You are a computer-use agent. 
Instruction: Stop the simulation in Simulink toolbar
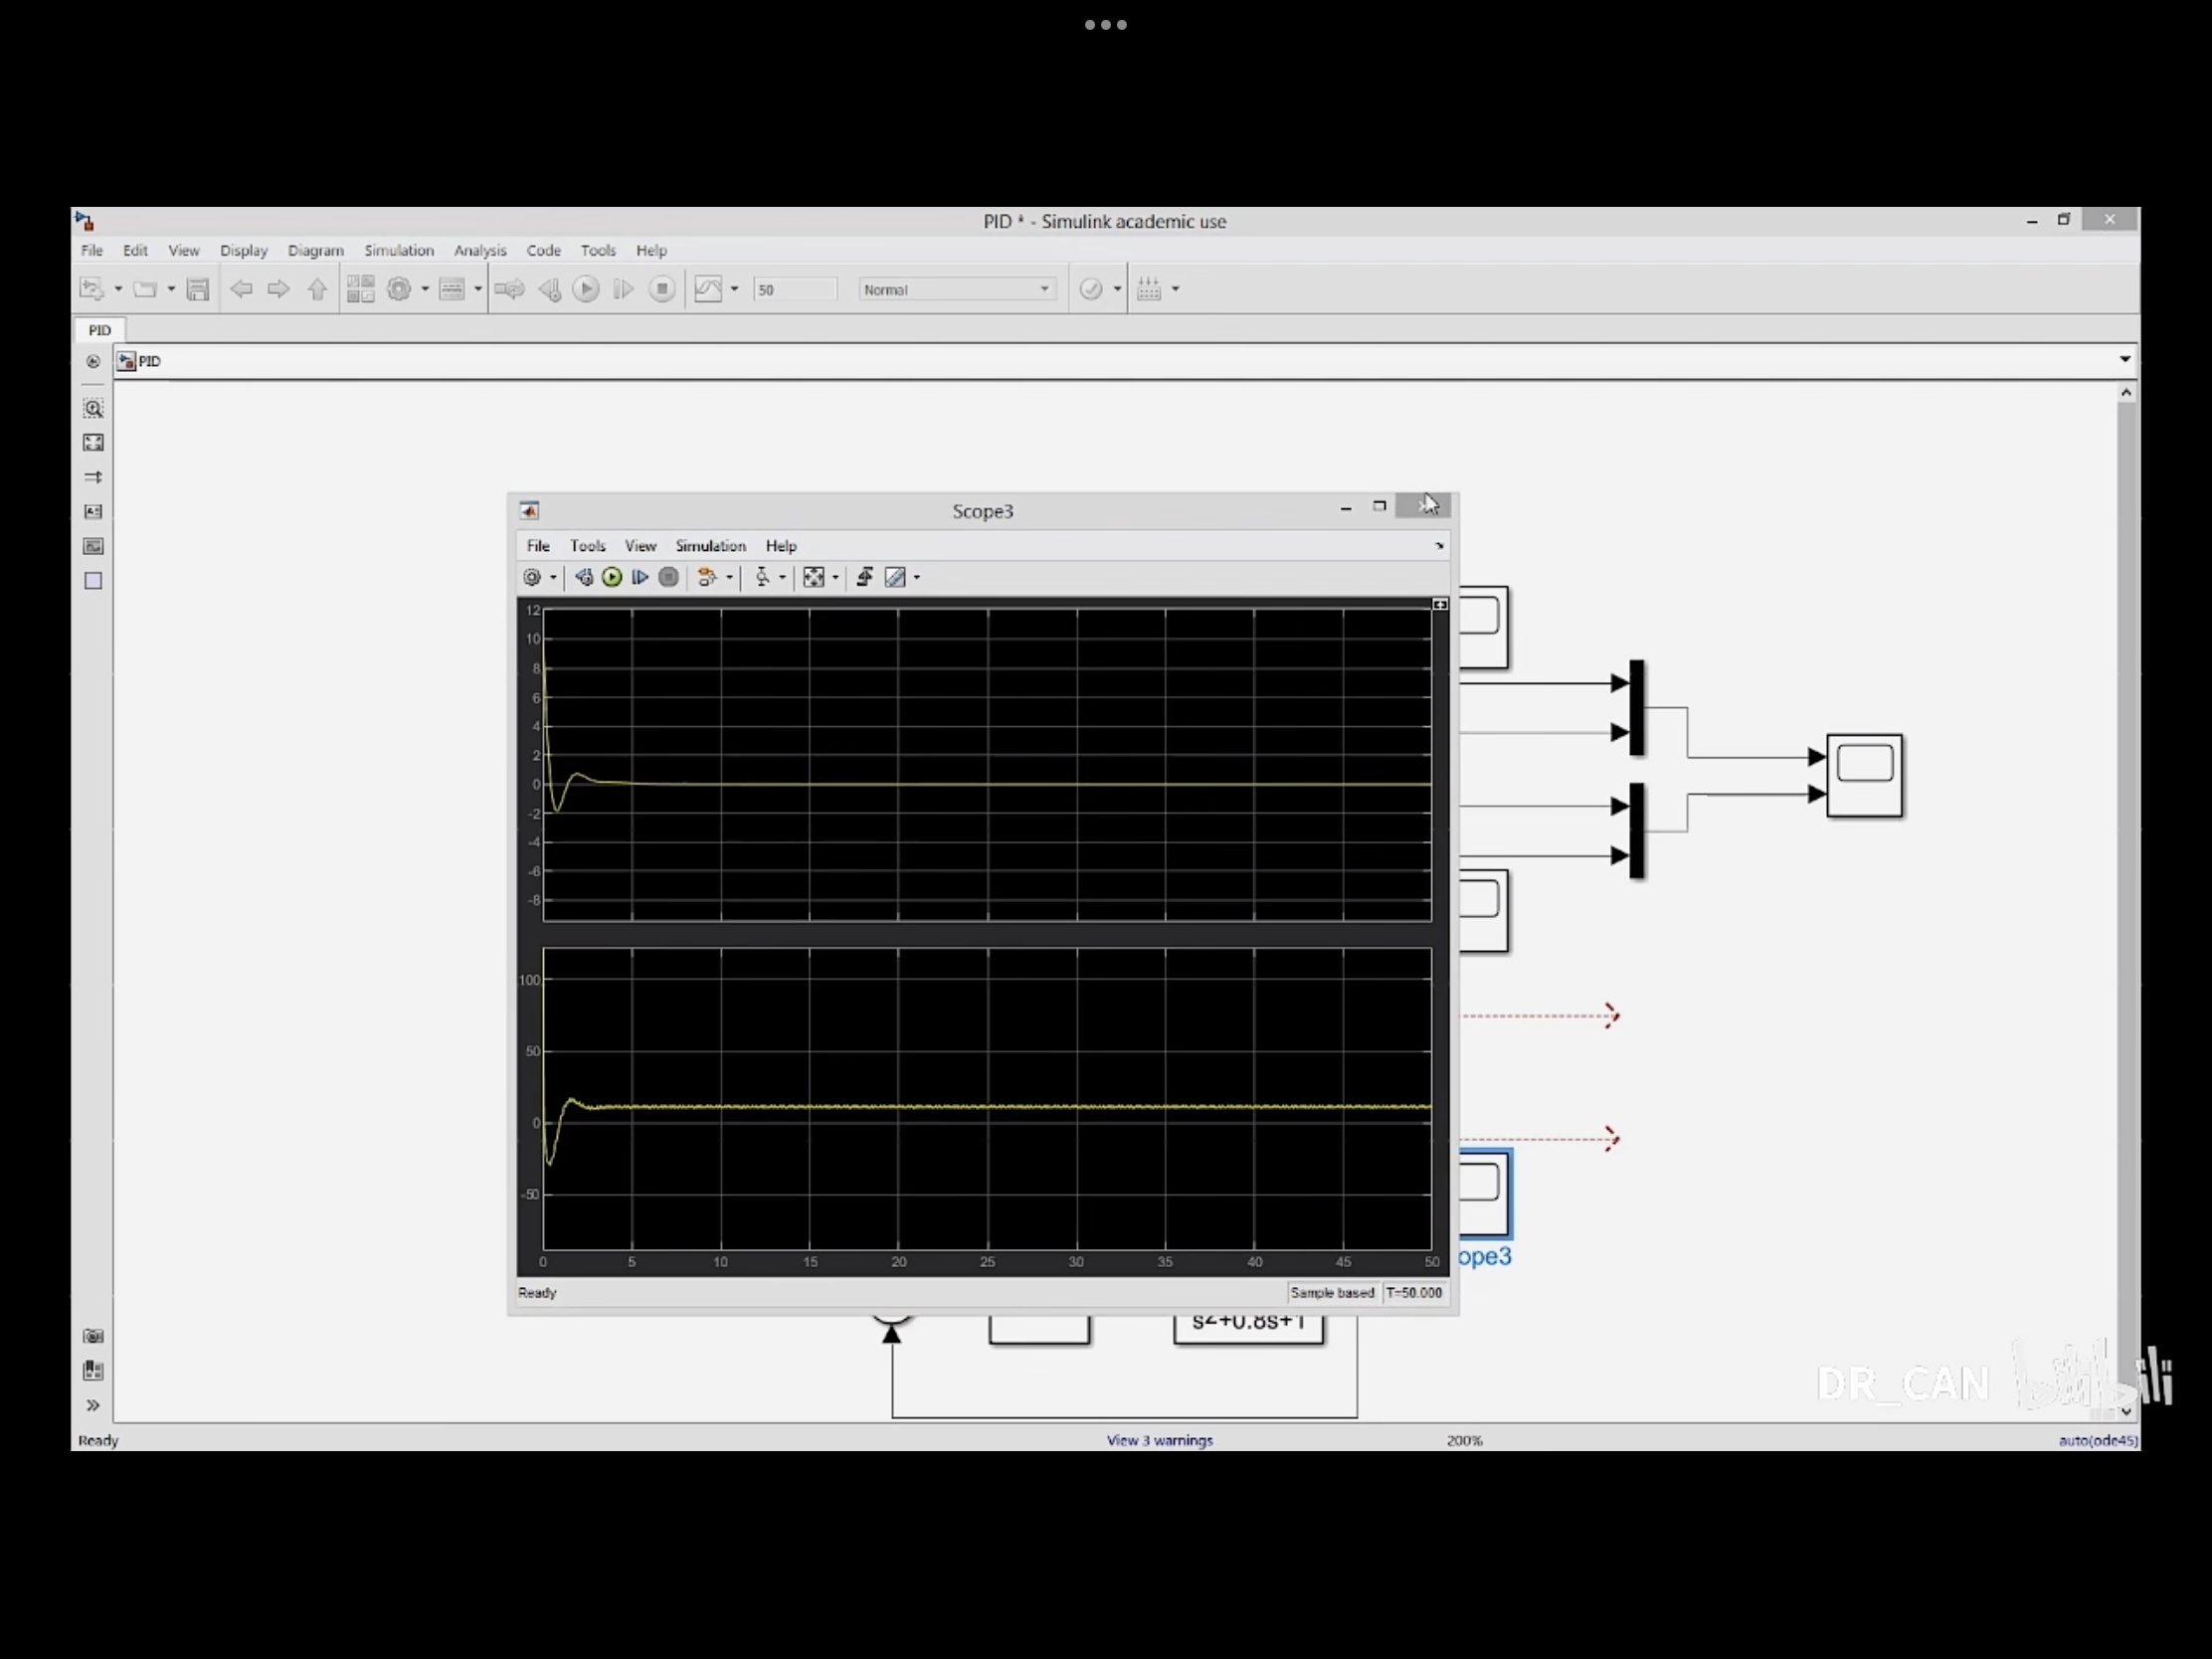tap(662, 289)
